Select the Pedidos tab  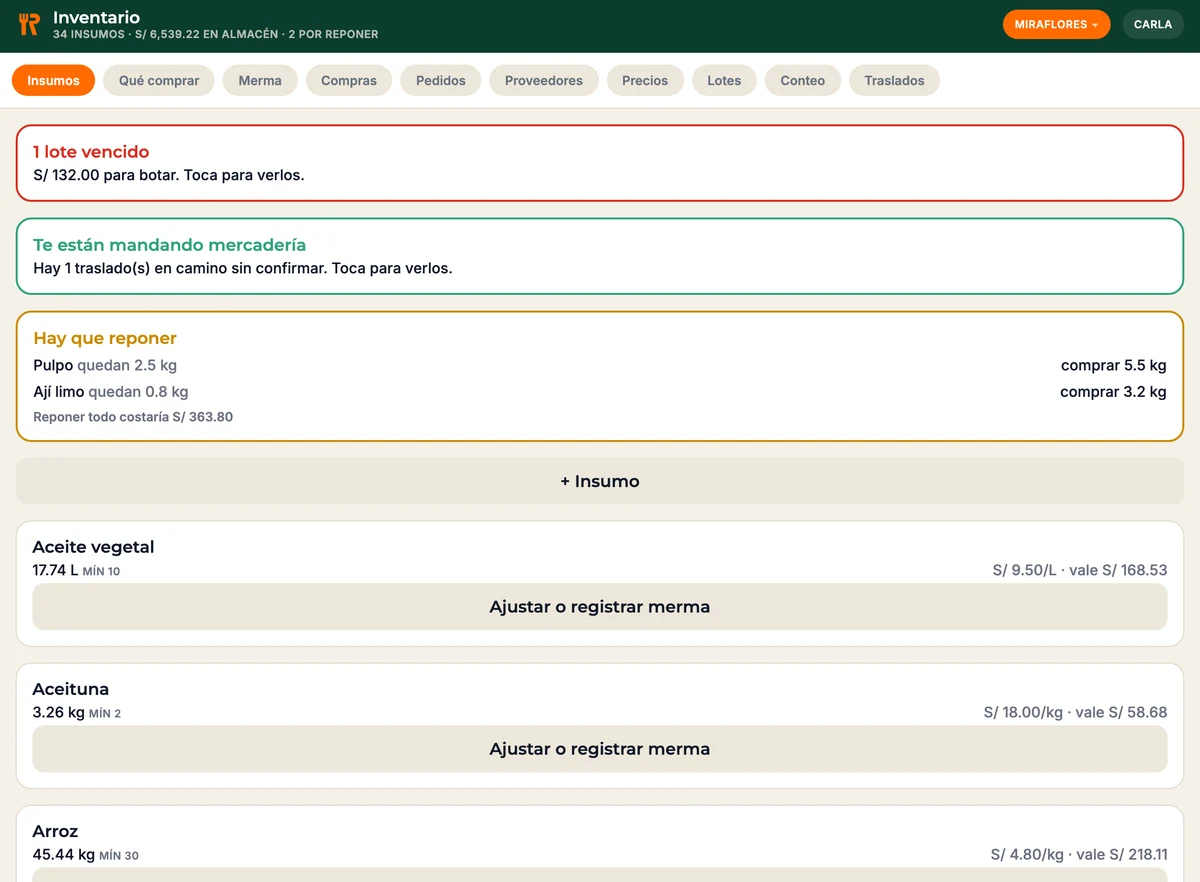[441, 81]
